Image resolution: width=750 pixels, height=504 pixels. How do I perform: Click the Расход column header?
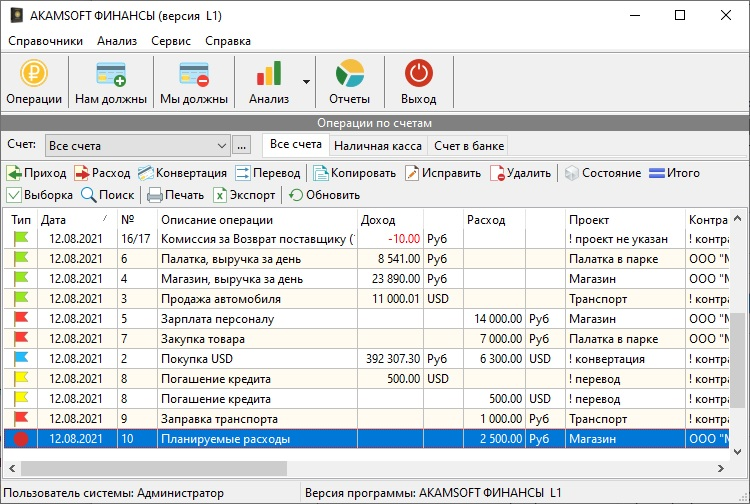494,220
